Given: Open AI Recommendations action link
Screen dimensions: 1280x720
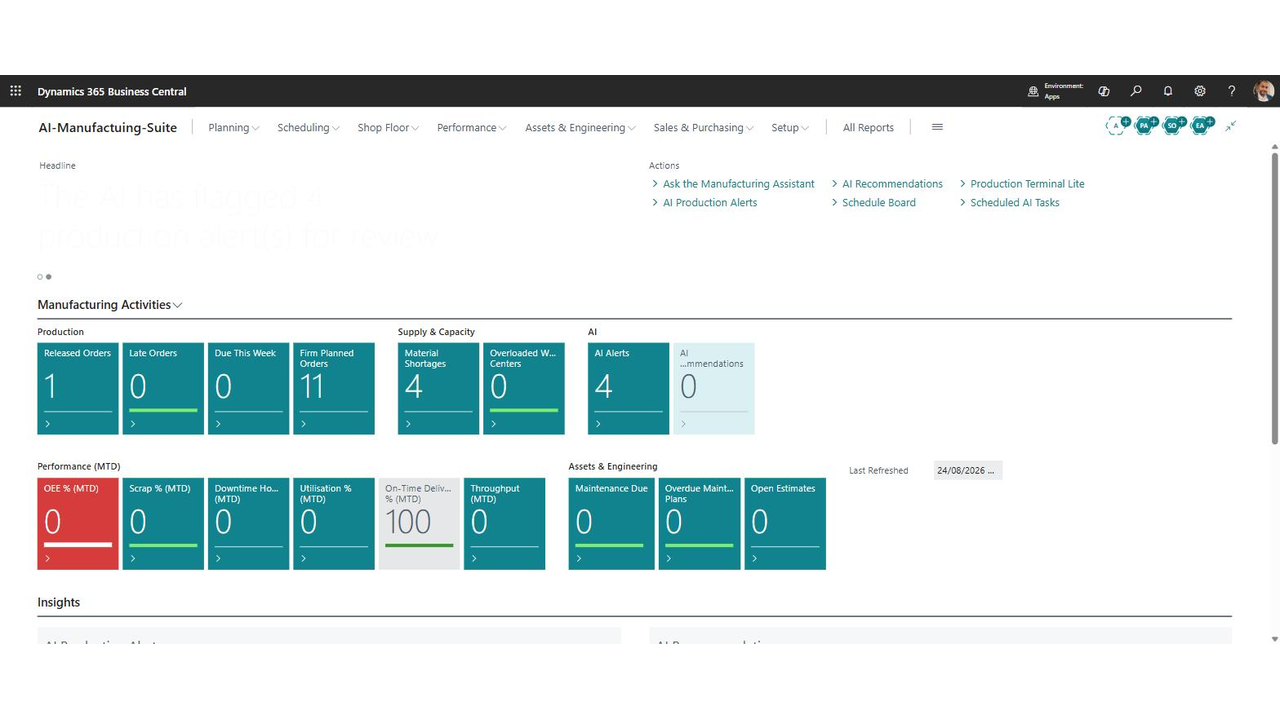Looking at the screenshot, I should (x=892, y=184).
